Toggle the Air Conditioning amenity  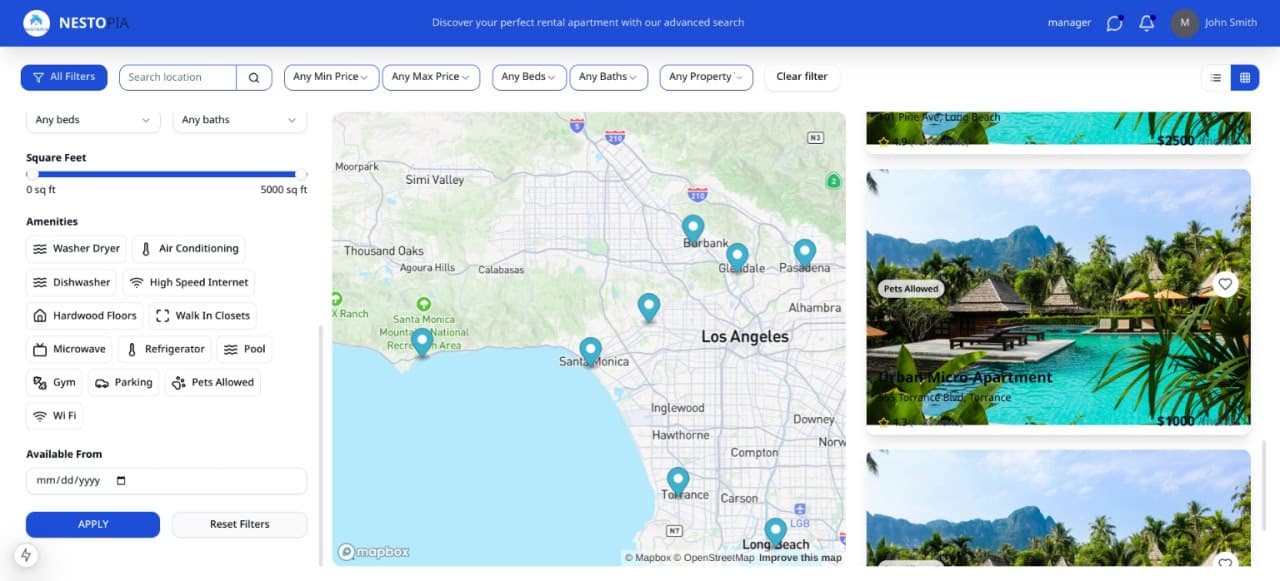pos(189,249)
